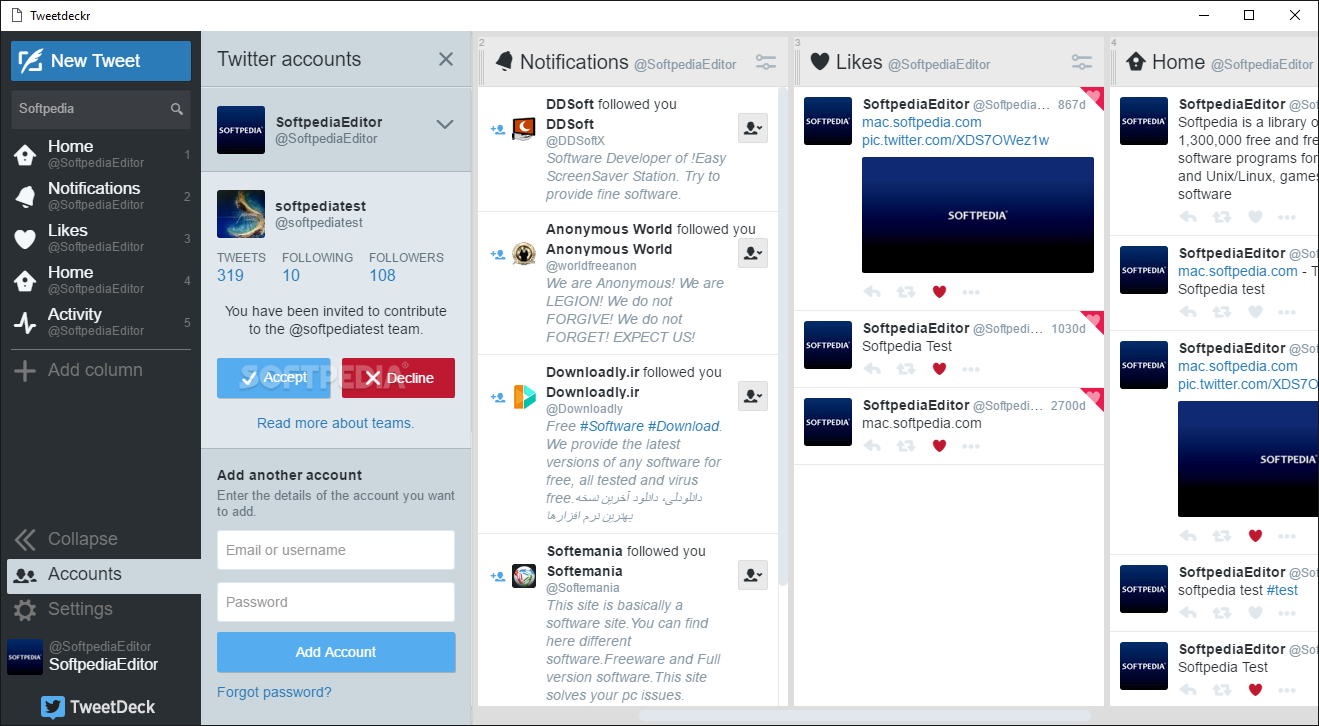Click the Email or username field
The height and width of the screenshot is (726, 1319).
[x=336, y=550]
